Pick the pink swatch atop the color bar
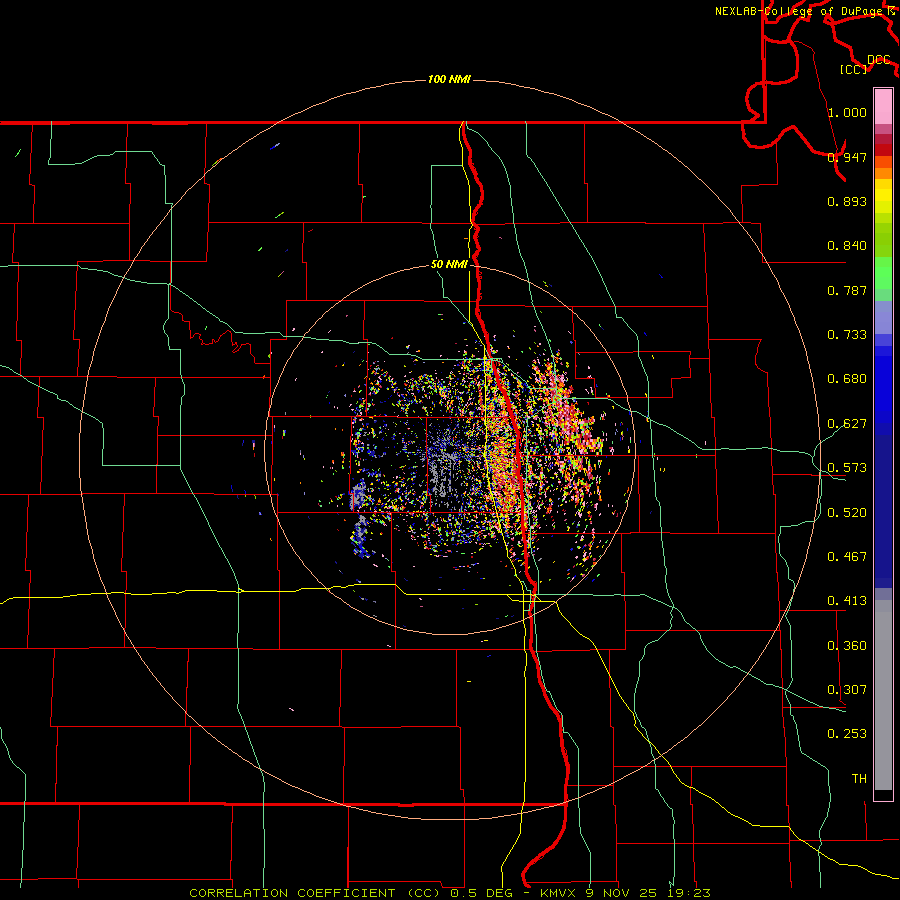 click(883, 106)
